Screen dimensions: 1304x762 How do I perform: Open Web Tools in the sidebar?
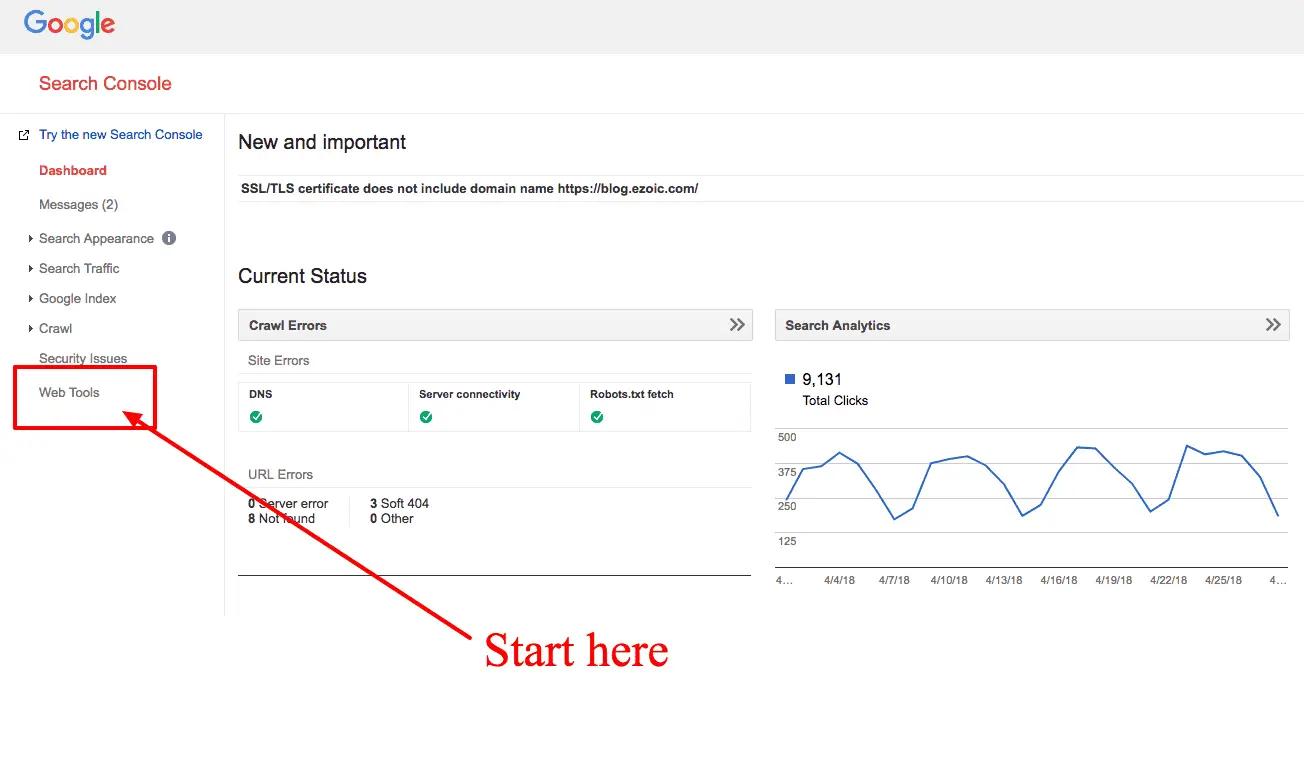[x=69, y=392]
